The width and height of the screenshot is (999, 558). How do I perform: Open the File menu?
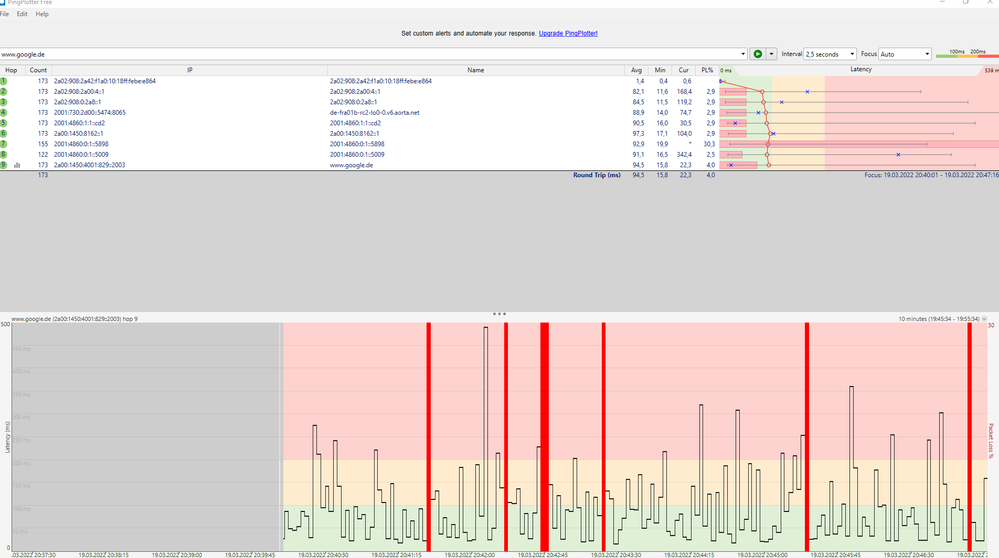coord(4,14)
